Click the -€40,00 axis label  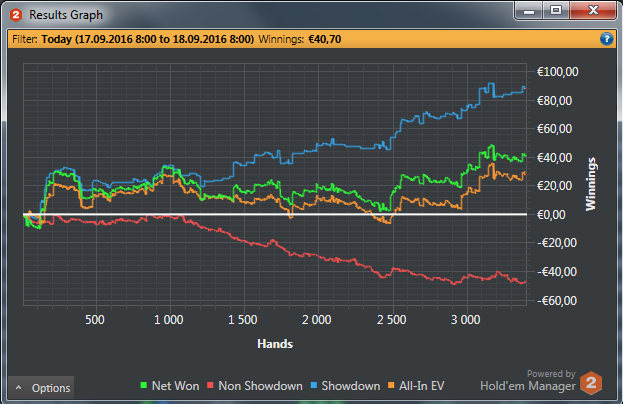tap(557, 272)
